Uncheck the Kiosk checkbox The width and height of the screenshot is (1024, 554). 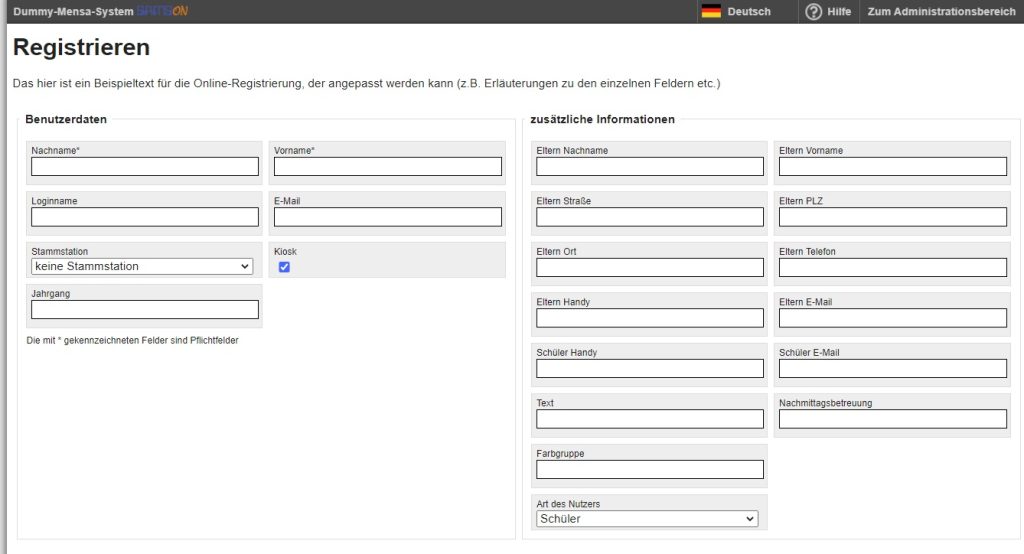(284, 267)
